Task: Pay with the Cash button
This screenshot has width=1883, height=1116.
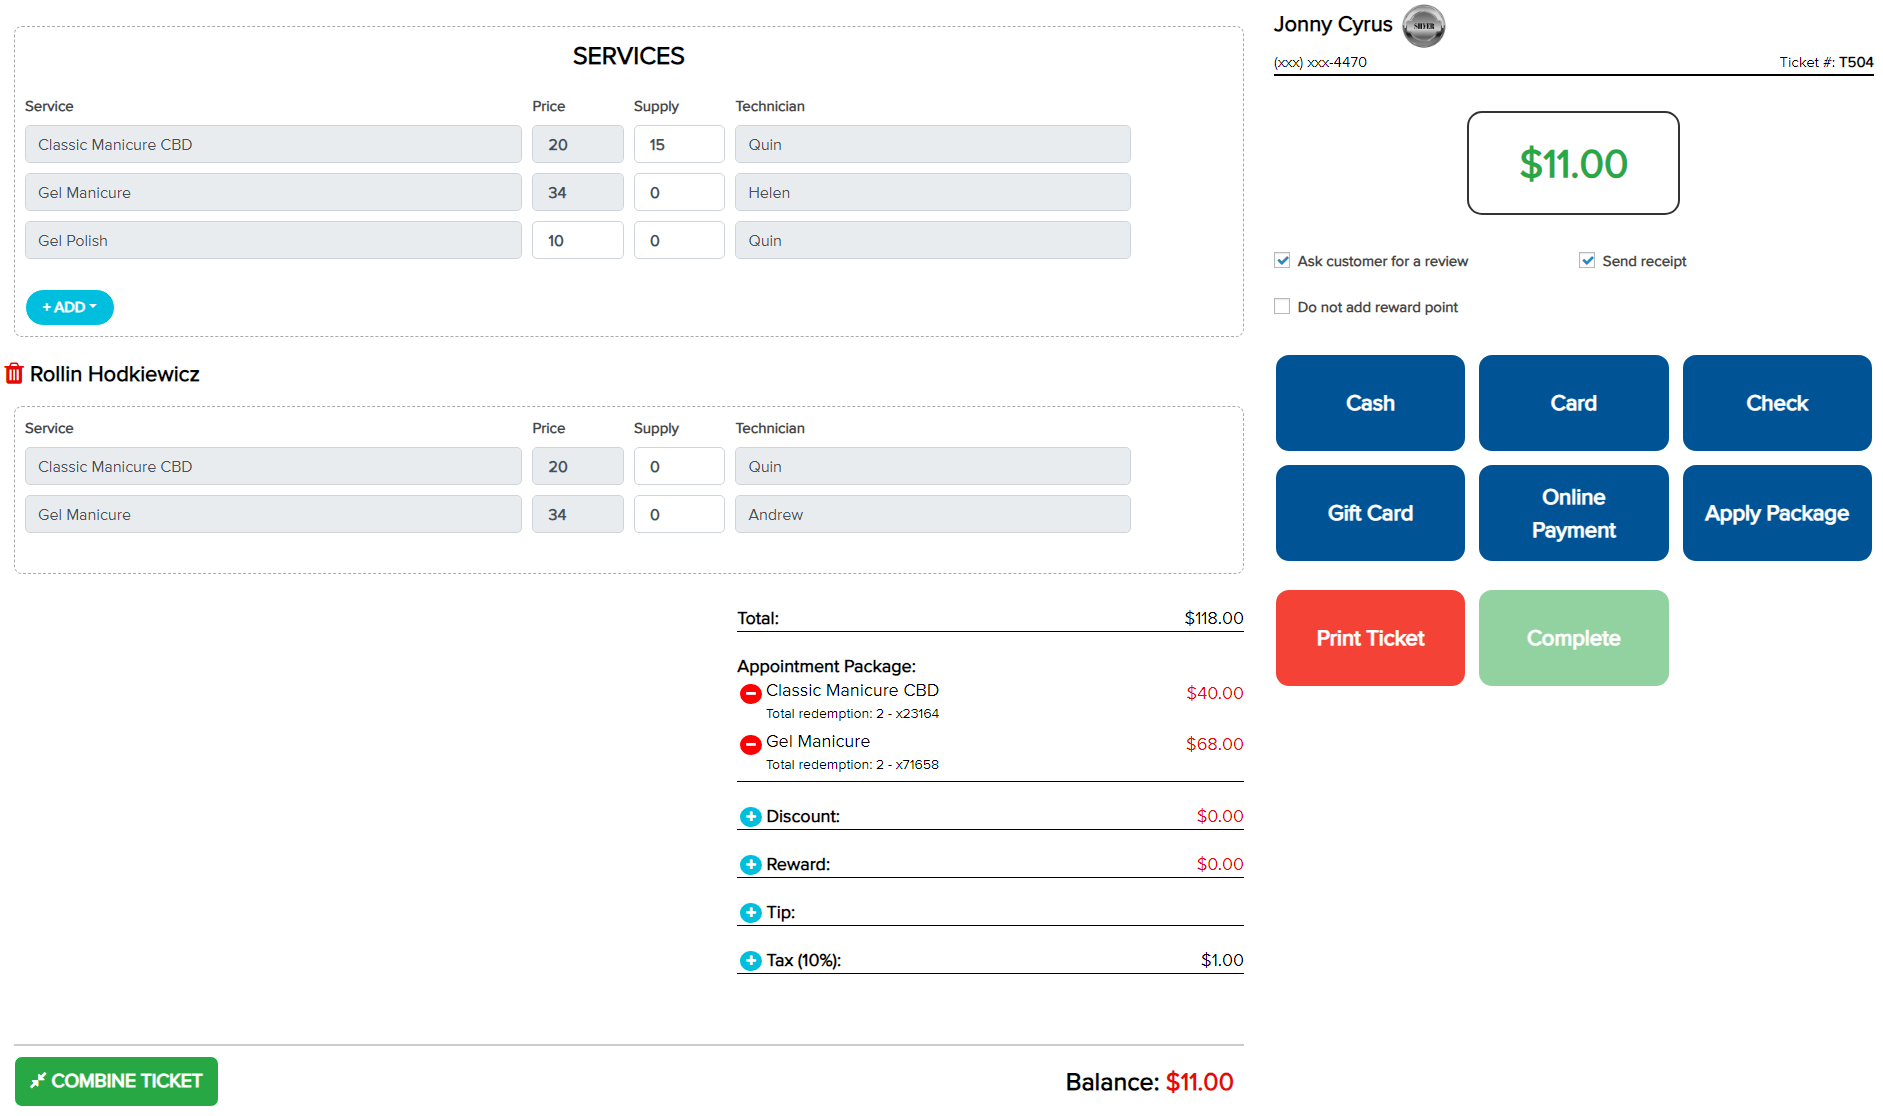Action: point(1369,403)
